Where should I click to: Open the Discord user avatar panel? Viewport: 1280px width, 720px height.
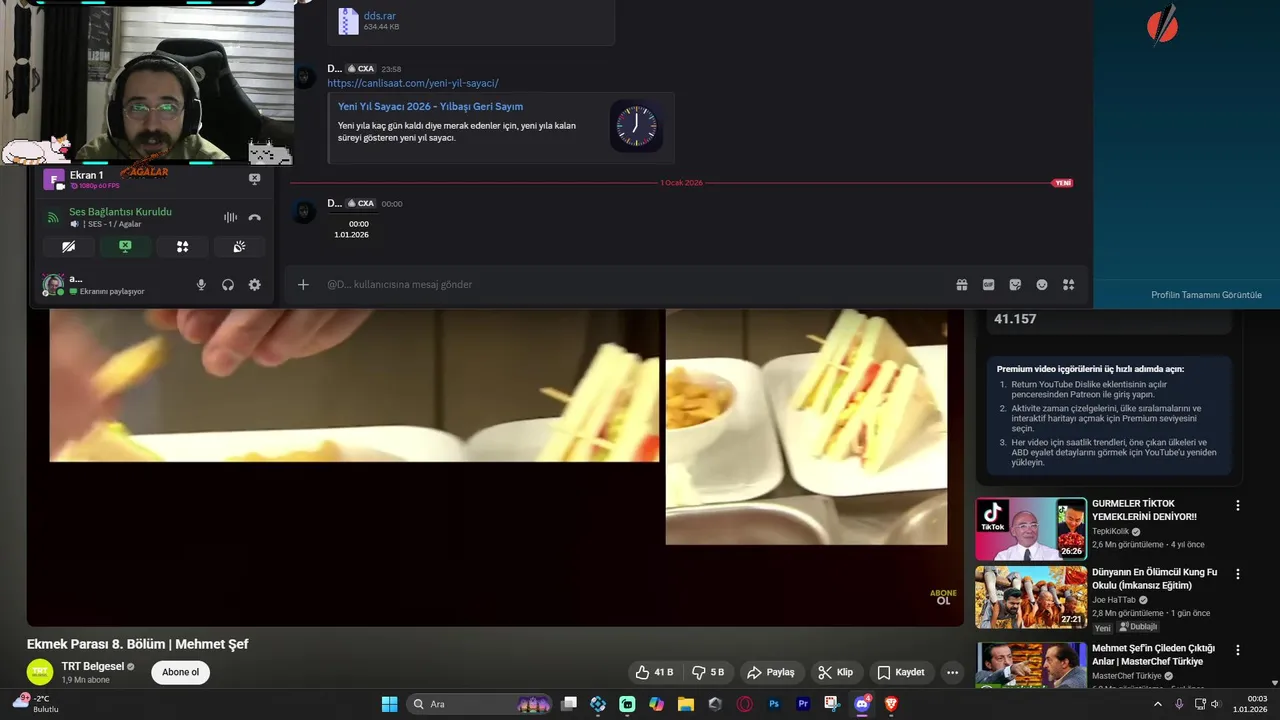pyautogui.click(x=53, y=285)
